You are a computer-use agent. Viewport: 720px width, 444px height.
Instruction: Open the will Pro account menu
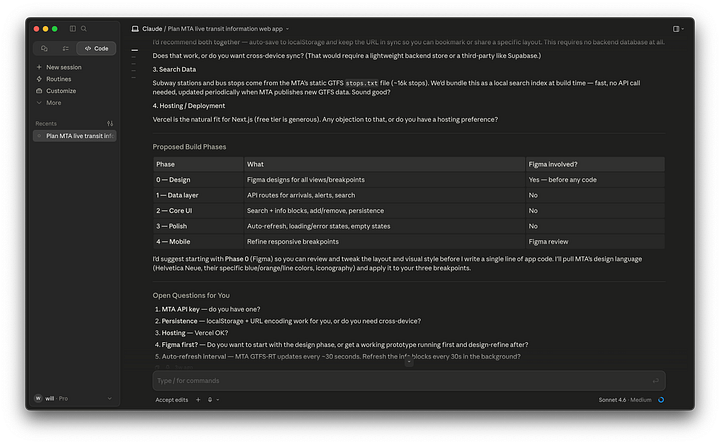(73, 399)
